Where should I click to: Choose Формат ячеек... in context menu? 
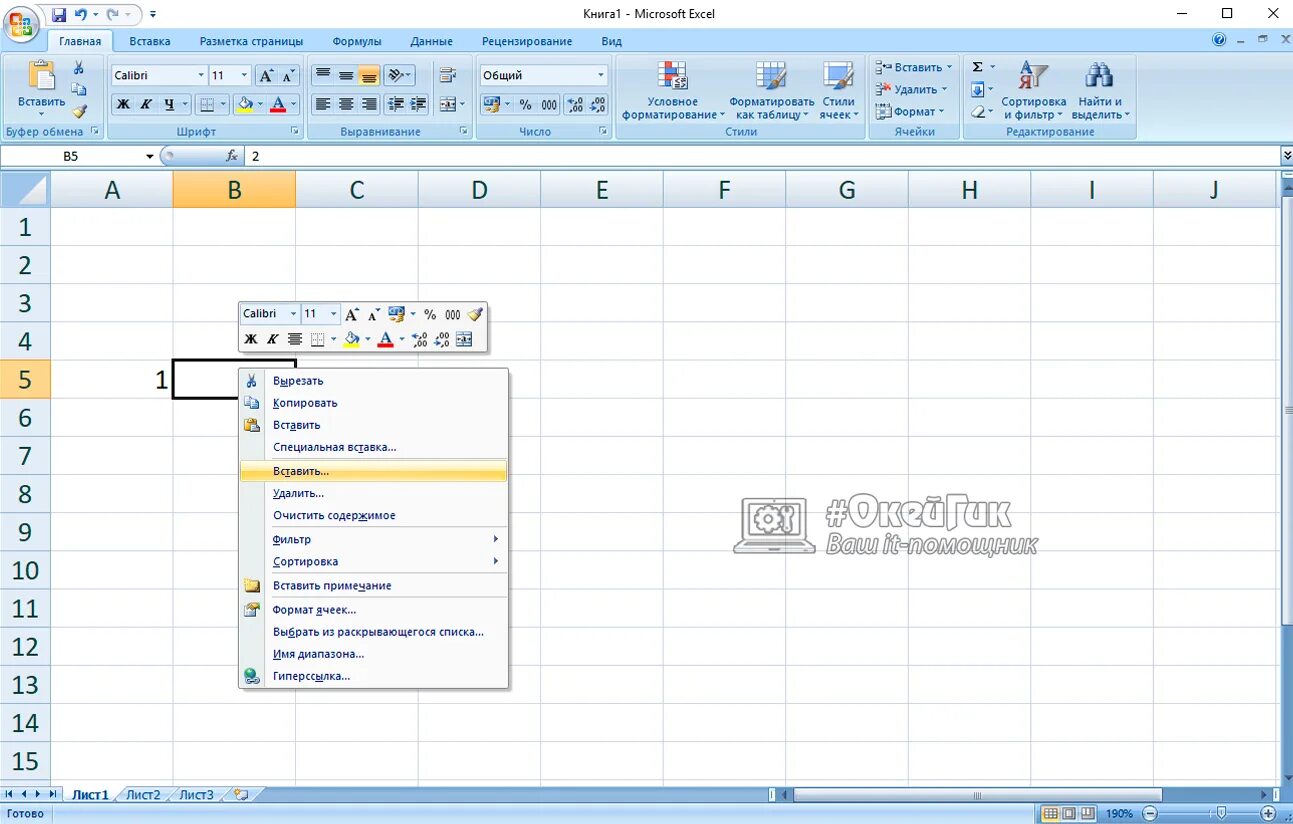(x=374, y=610)
